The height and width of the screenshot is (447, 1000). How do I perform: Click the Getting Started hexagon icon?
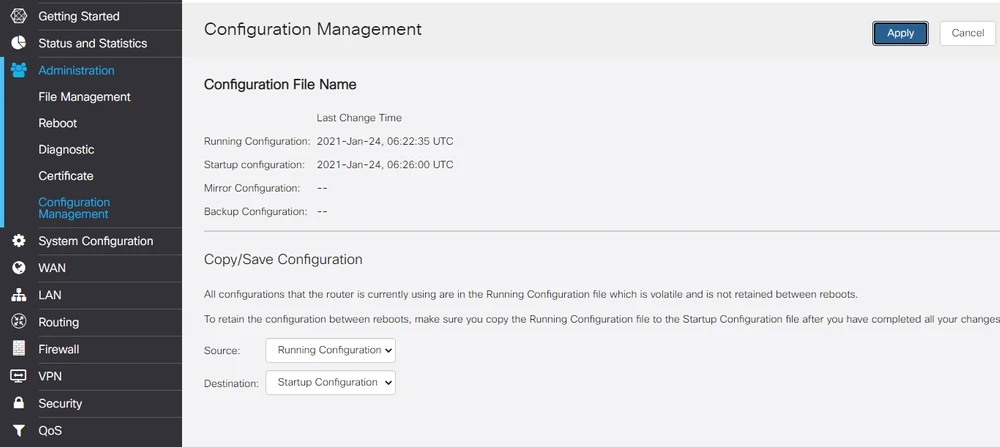(18, 16)
